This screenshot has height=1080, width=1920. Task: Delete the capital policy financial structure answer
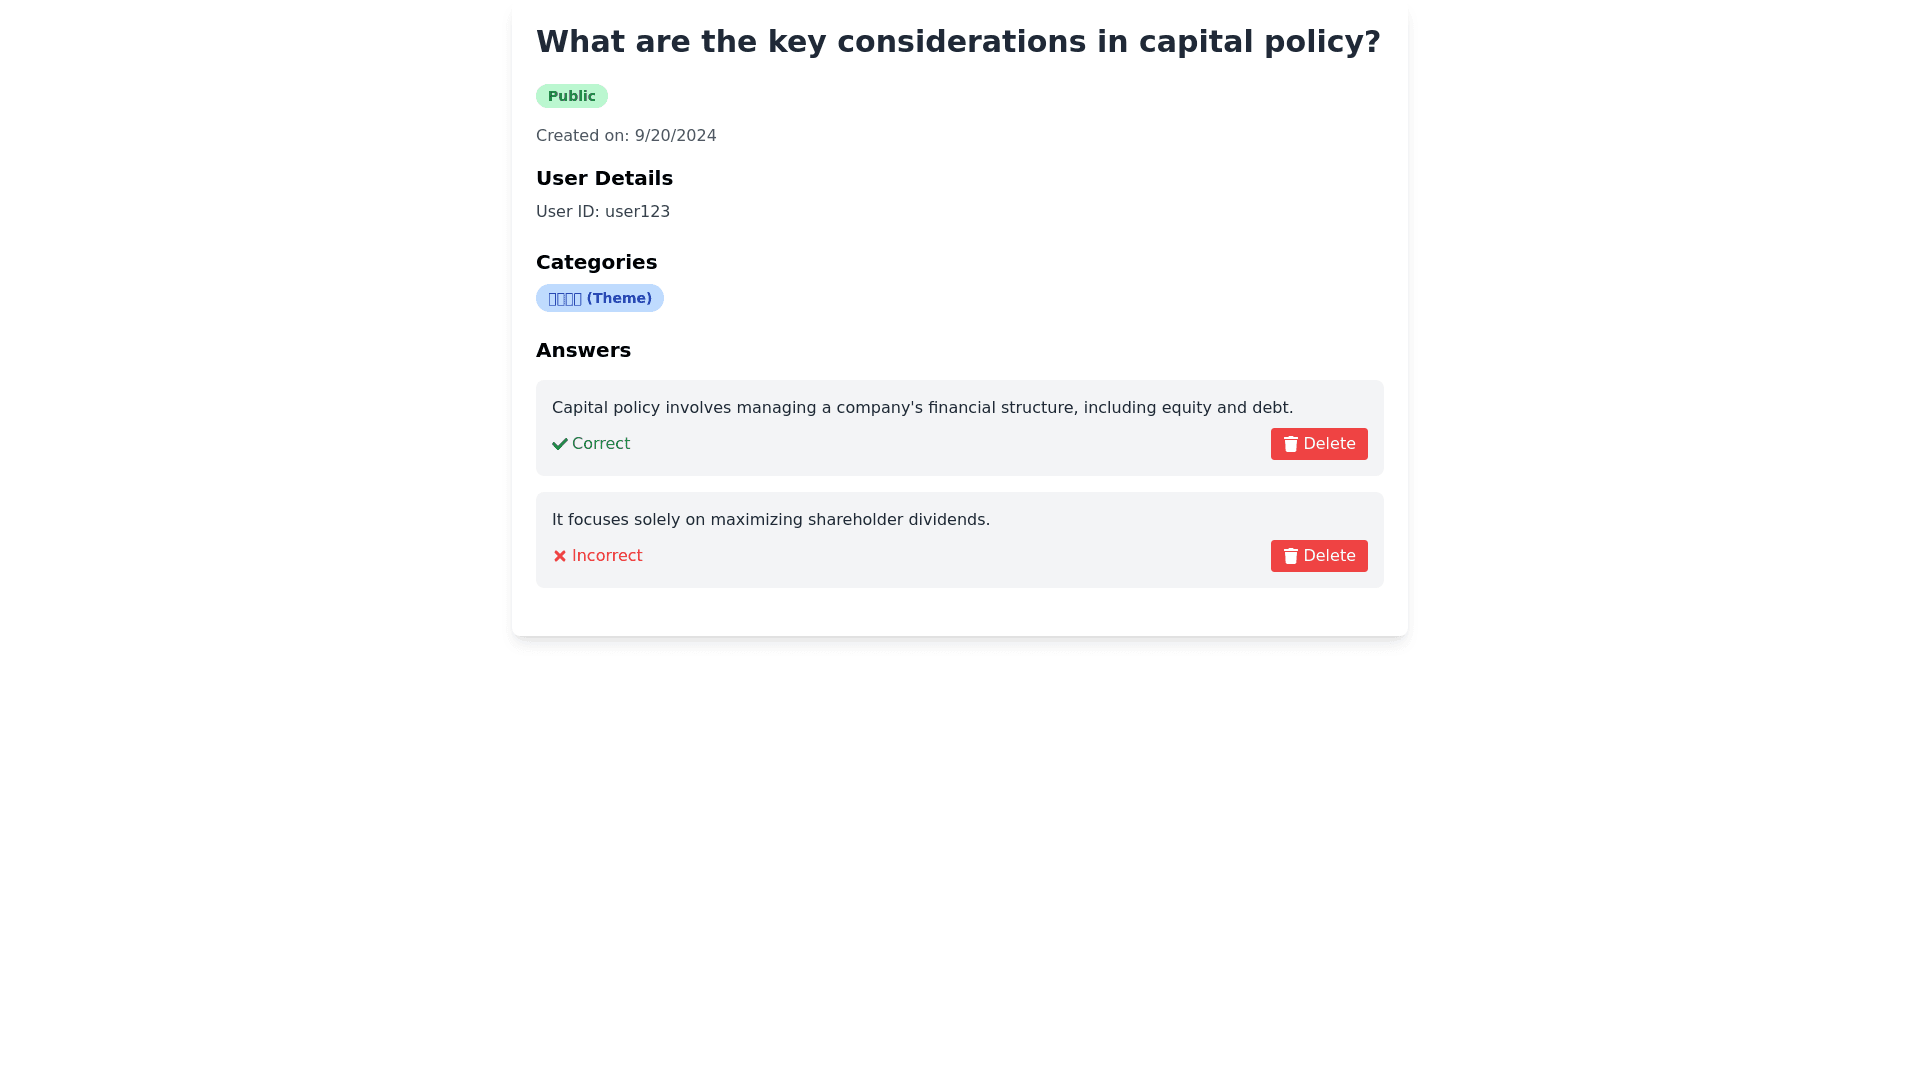click(1319, 444)
